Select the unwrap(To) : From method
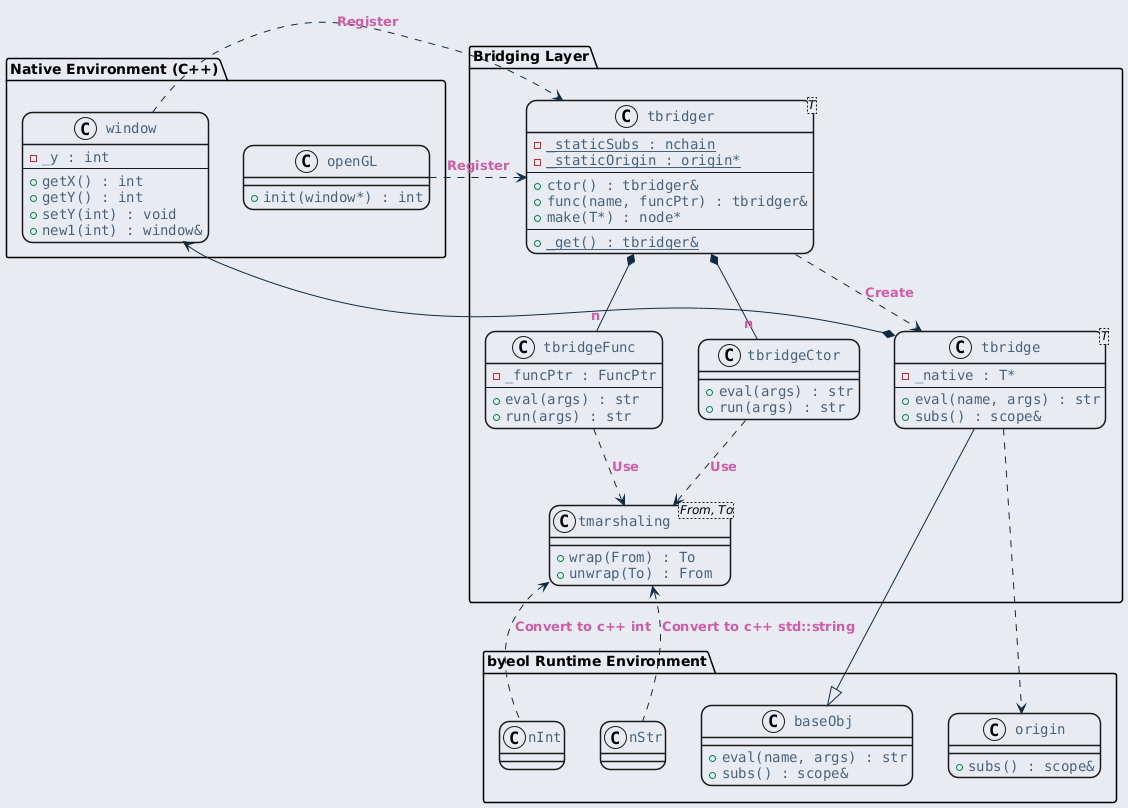 (640, 573)
